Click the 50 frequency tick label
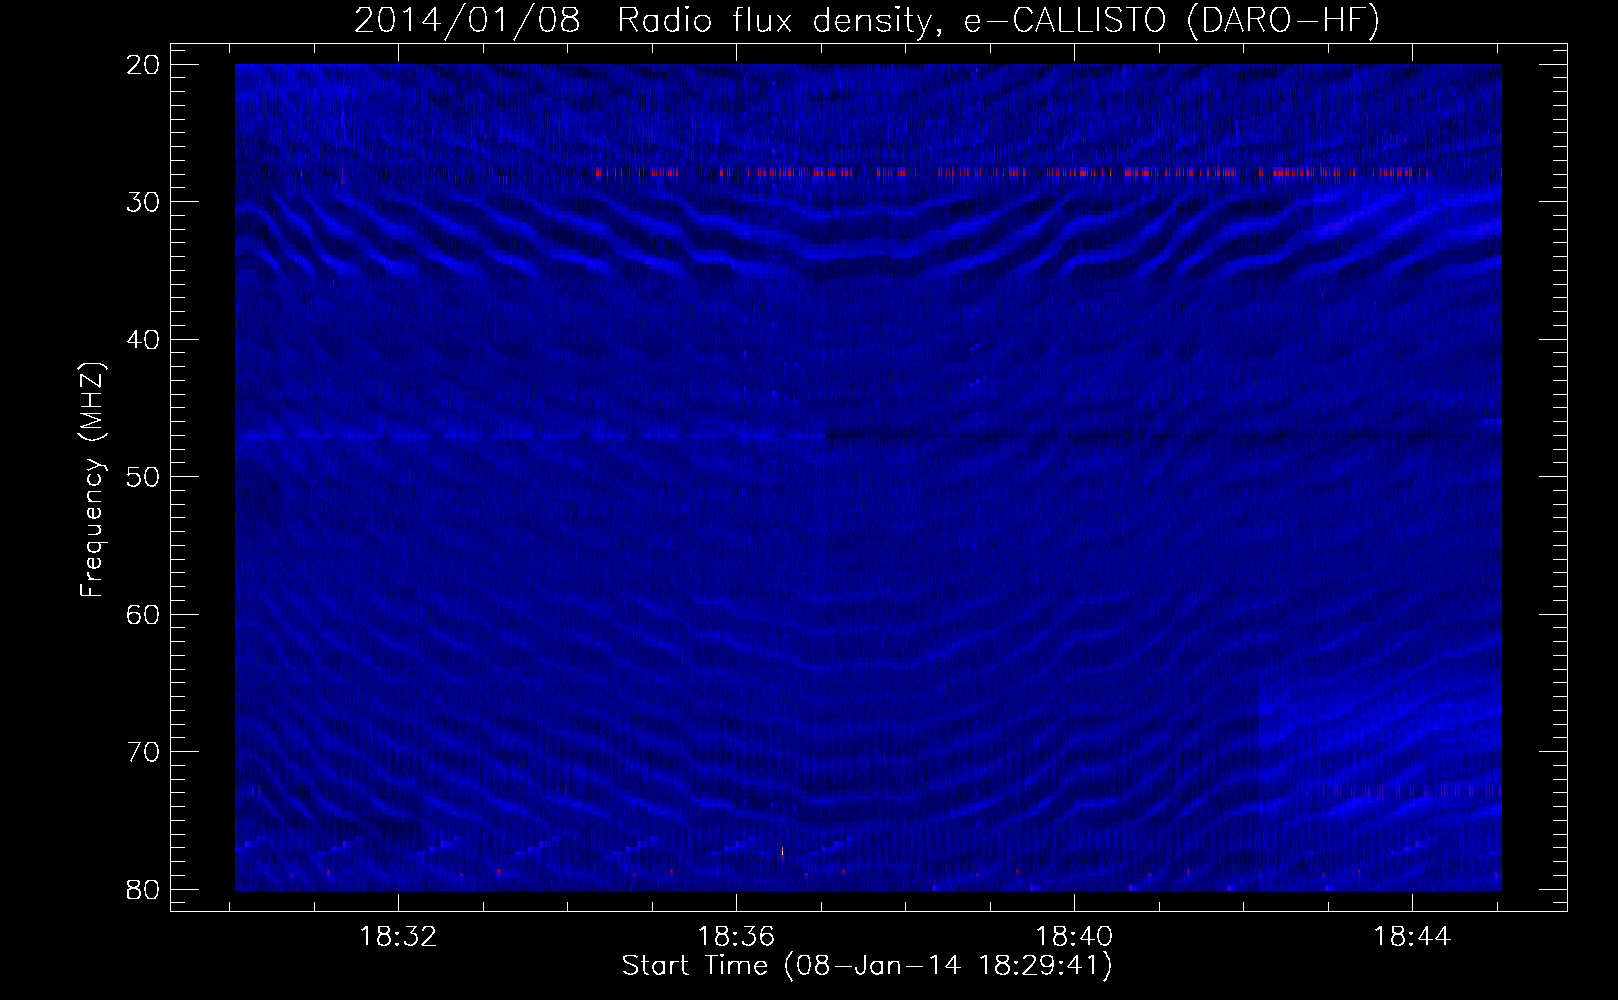 pyautogui.click(x=143, y=477)
